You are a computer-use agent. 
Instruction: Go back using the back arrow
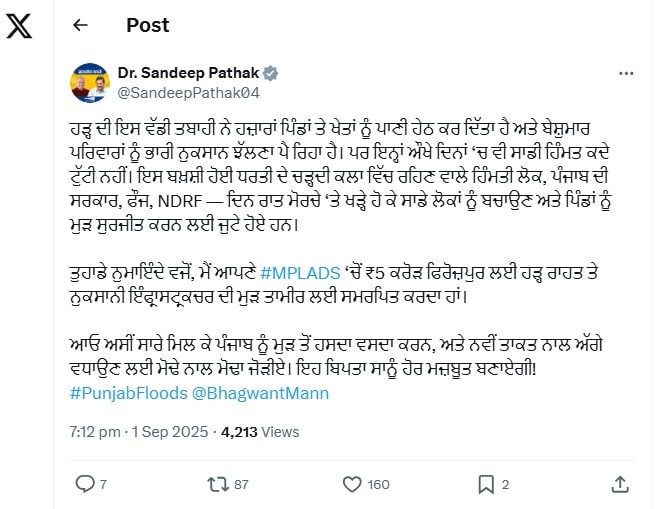pos(81,26)
